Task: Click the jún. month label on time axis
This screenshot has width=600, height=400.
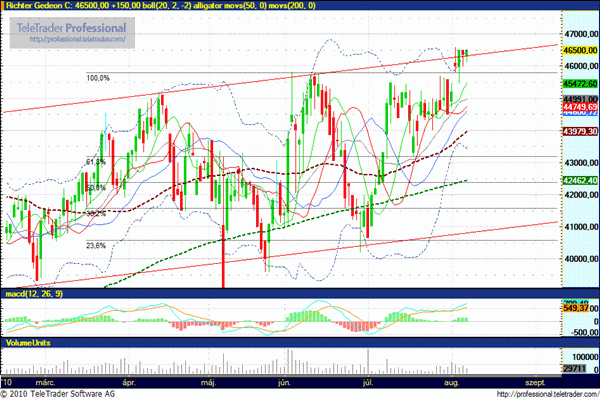Action: click(x=284, y=382)
